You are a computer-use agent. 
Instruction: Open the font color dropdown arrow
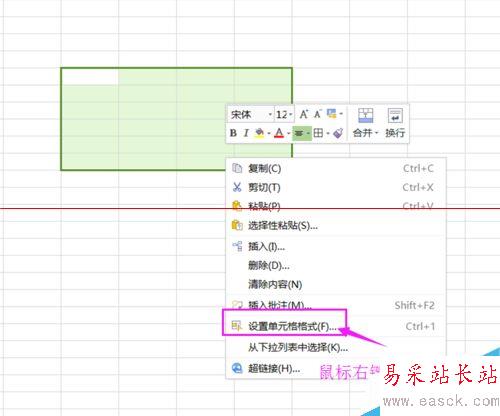click(288, 133)
